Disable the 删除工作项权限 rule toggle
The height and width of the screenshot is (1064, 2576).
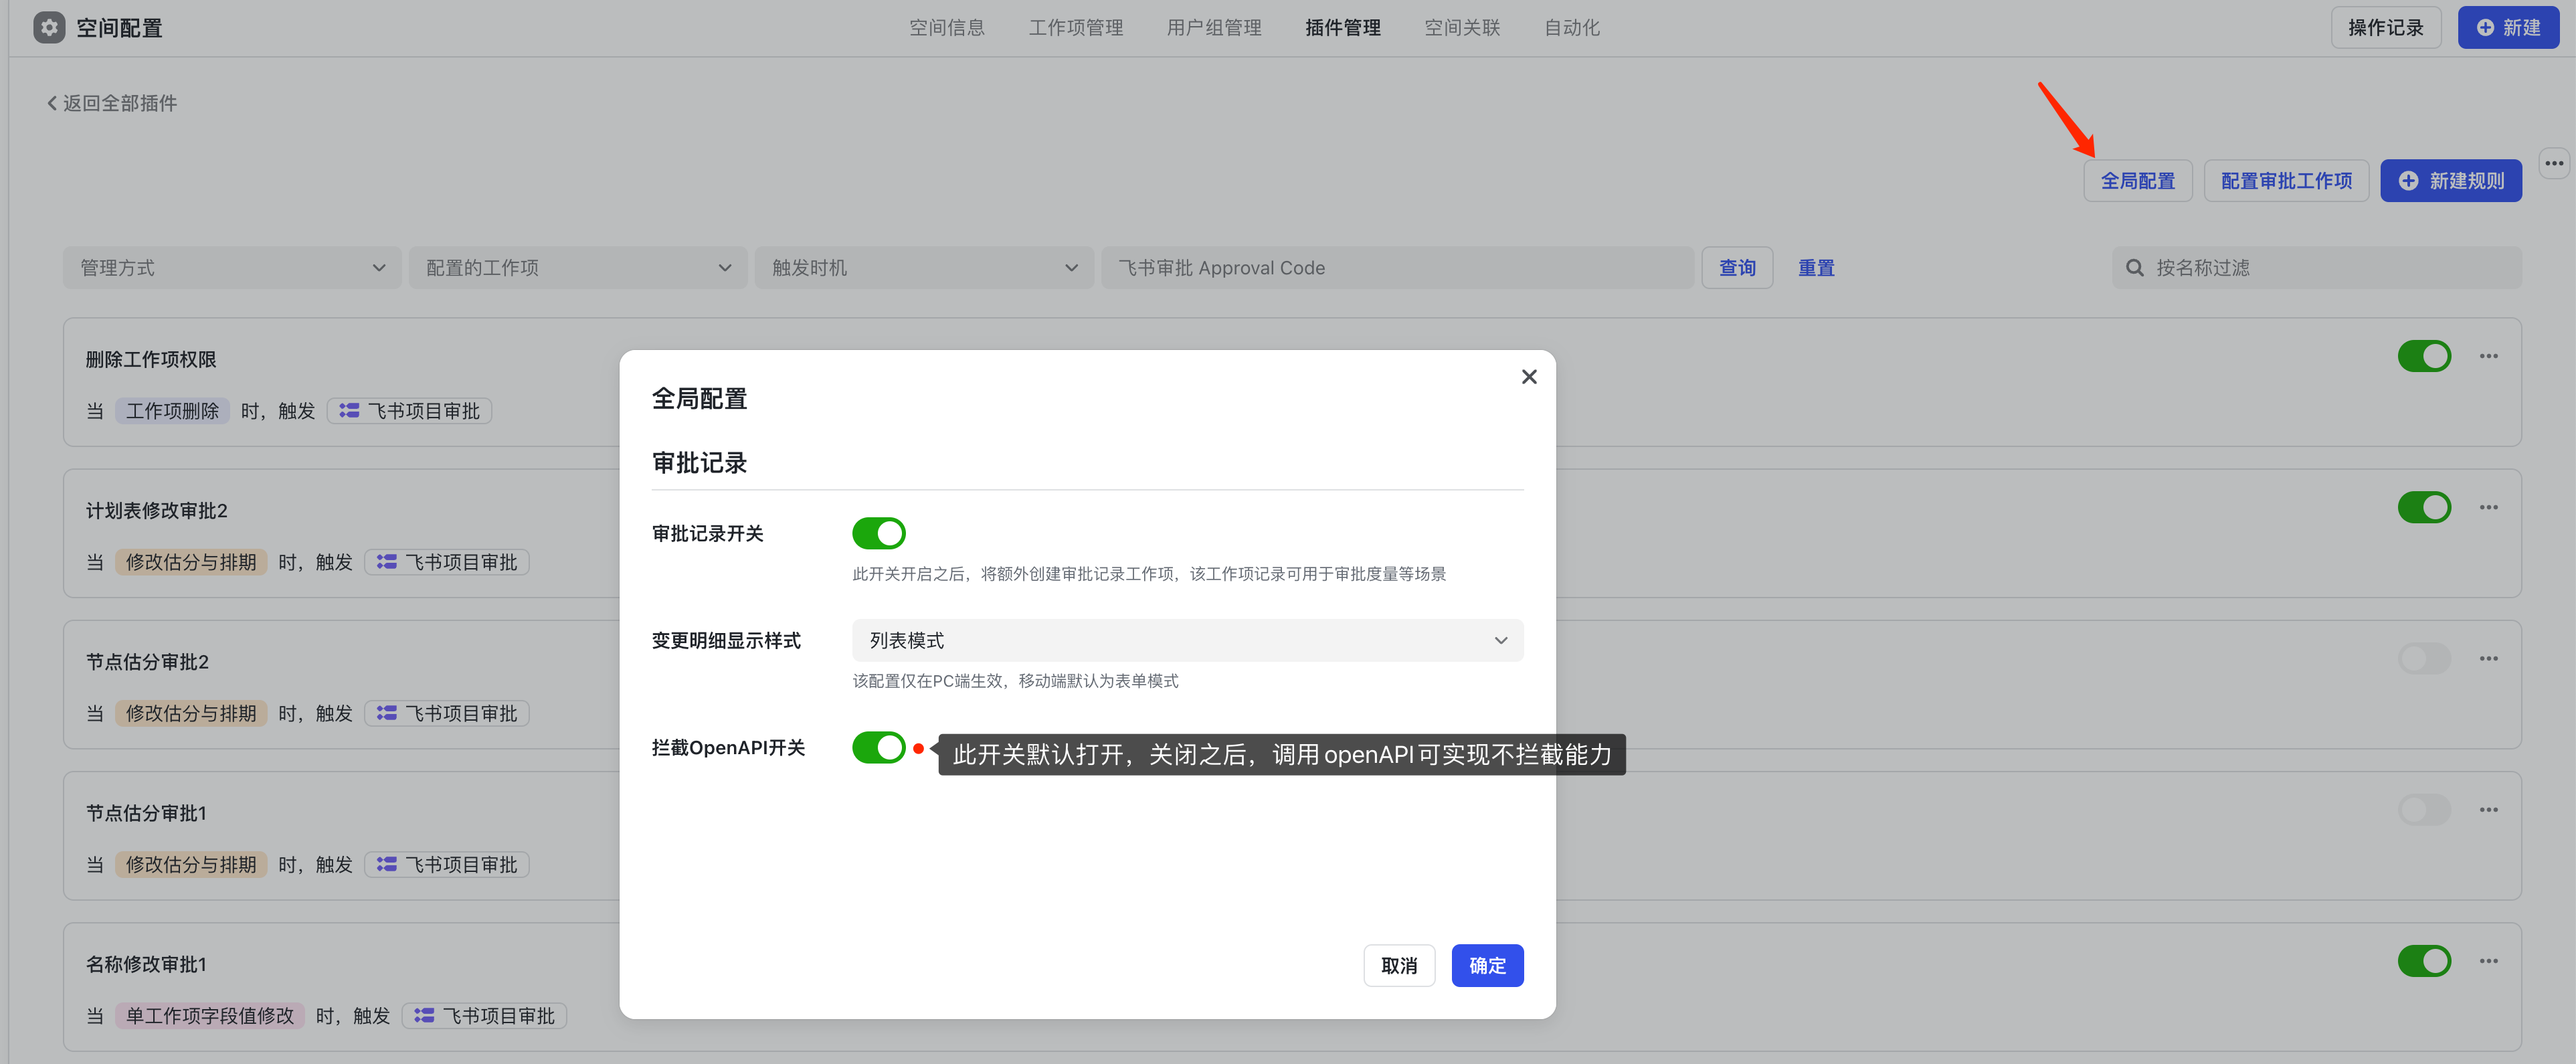click(x=2424, y=356)
